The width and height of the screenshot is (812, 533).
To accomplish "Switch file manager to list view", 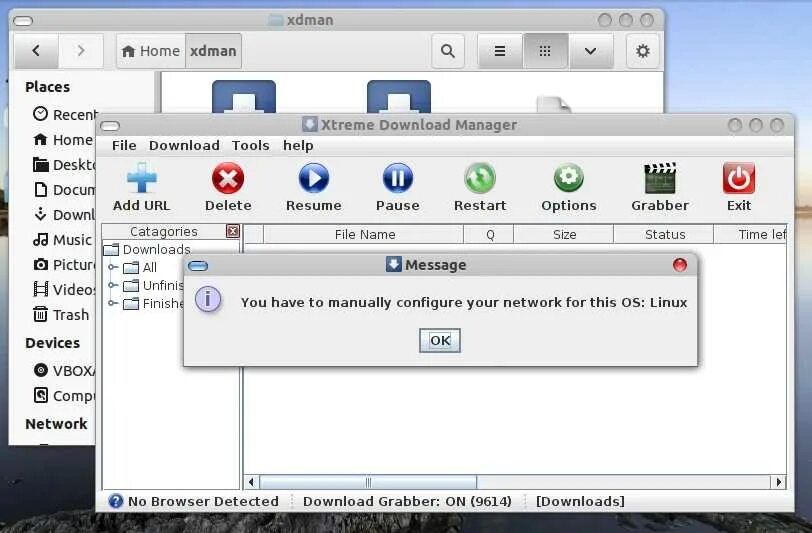I will [x=500, y=51].
